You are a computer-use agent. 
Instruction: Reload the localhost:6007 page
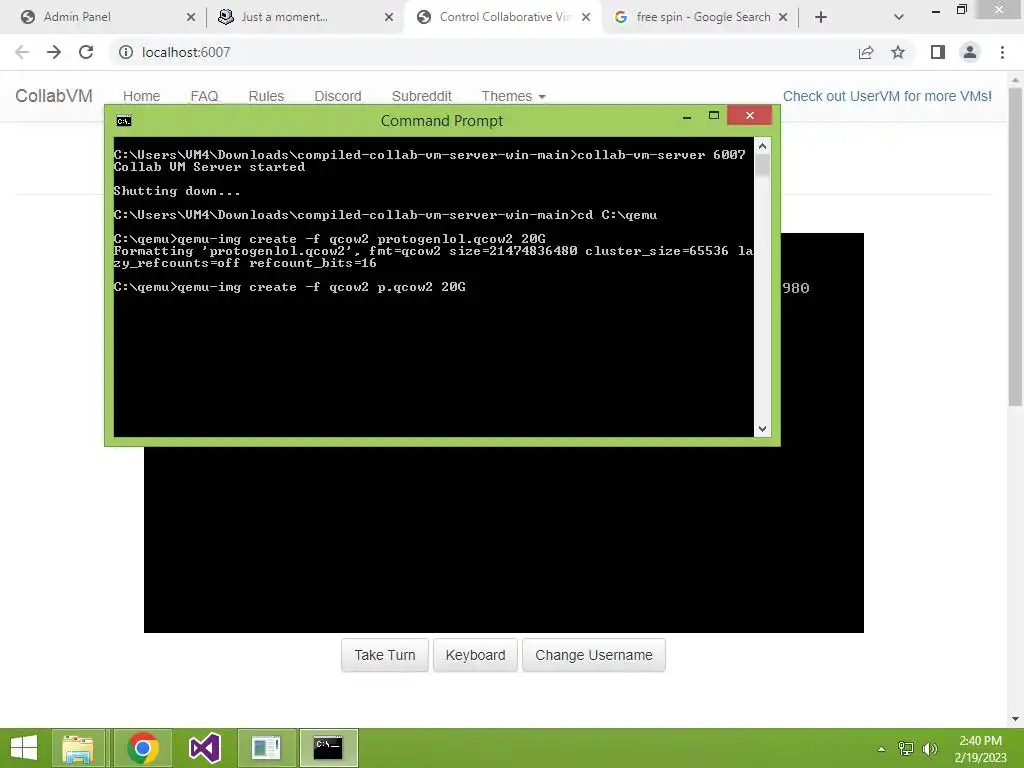tap(86, 52)
